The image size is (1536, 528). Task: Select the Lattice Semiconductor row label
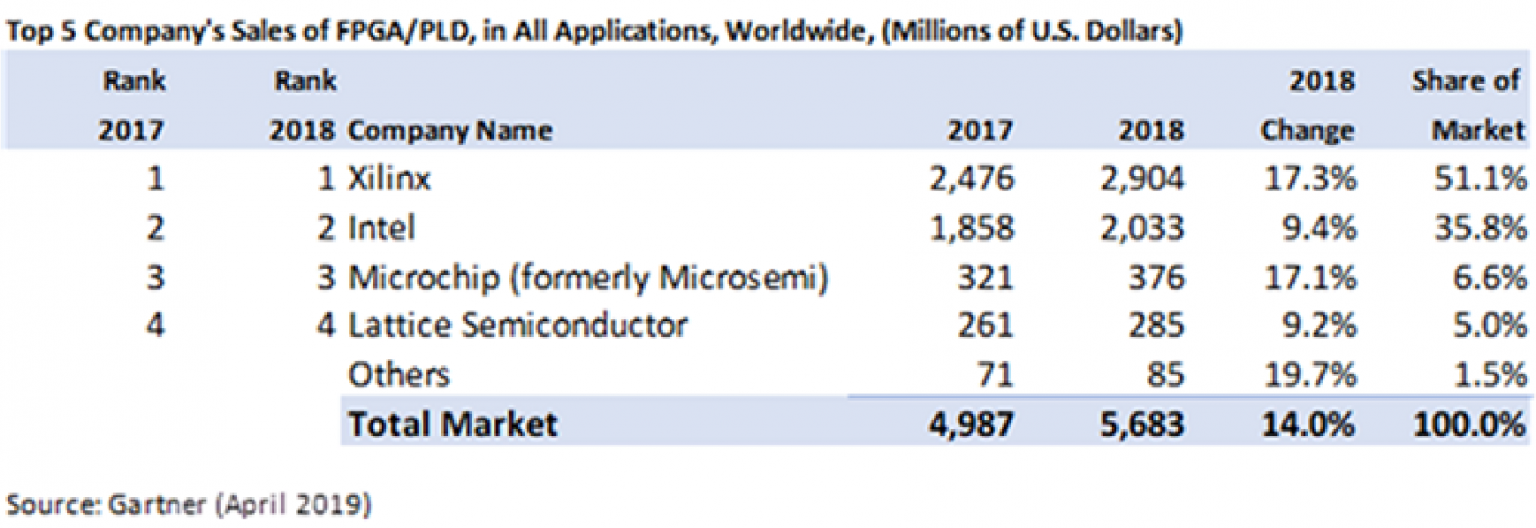coord(517,325)
